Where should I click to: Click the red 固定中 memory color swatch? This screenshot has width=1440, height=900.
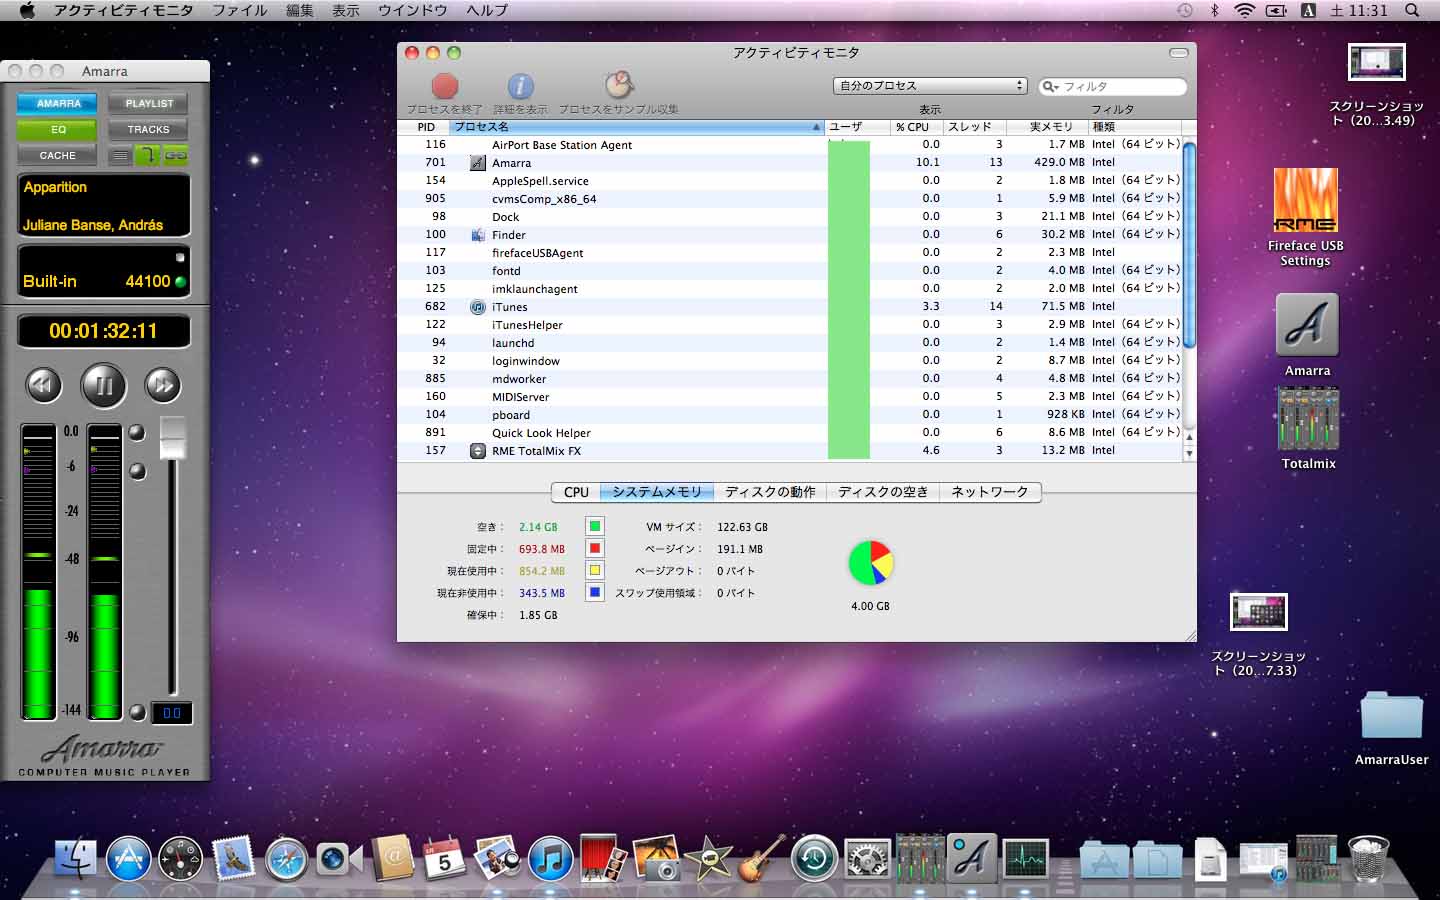point(595,548)
